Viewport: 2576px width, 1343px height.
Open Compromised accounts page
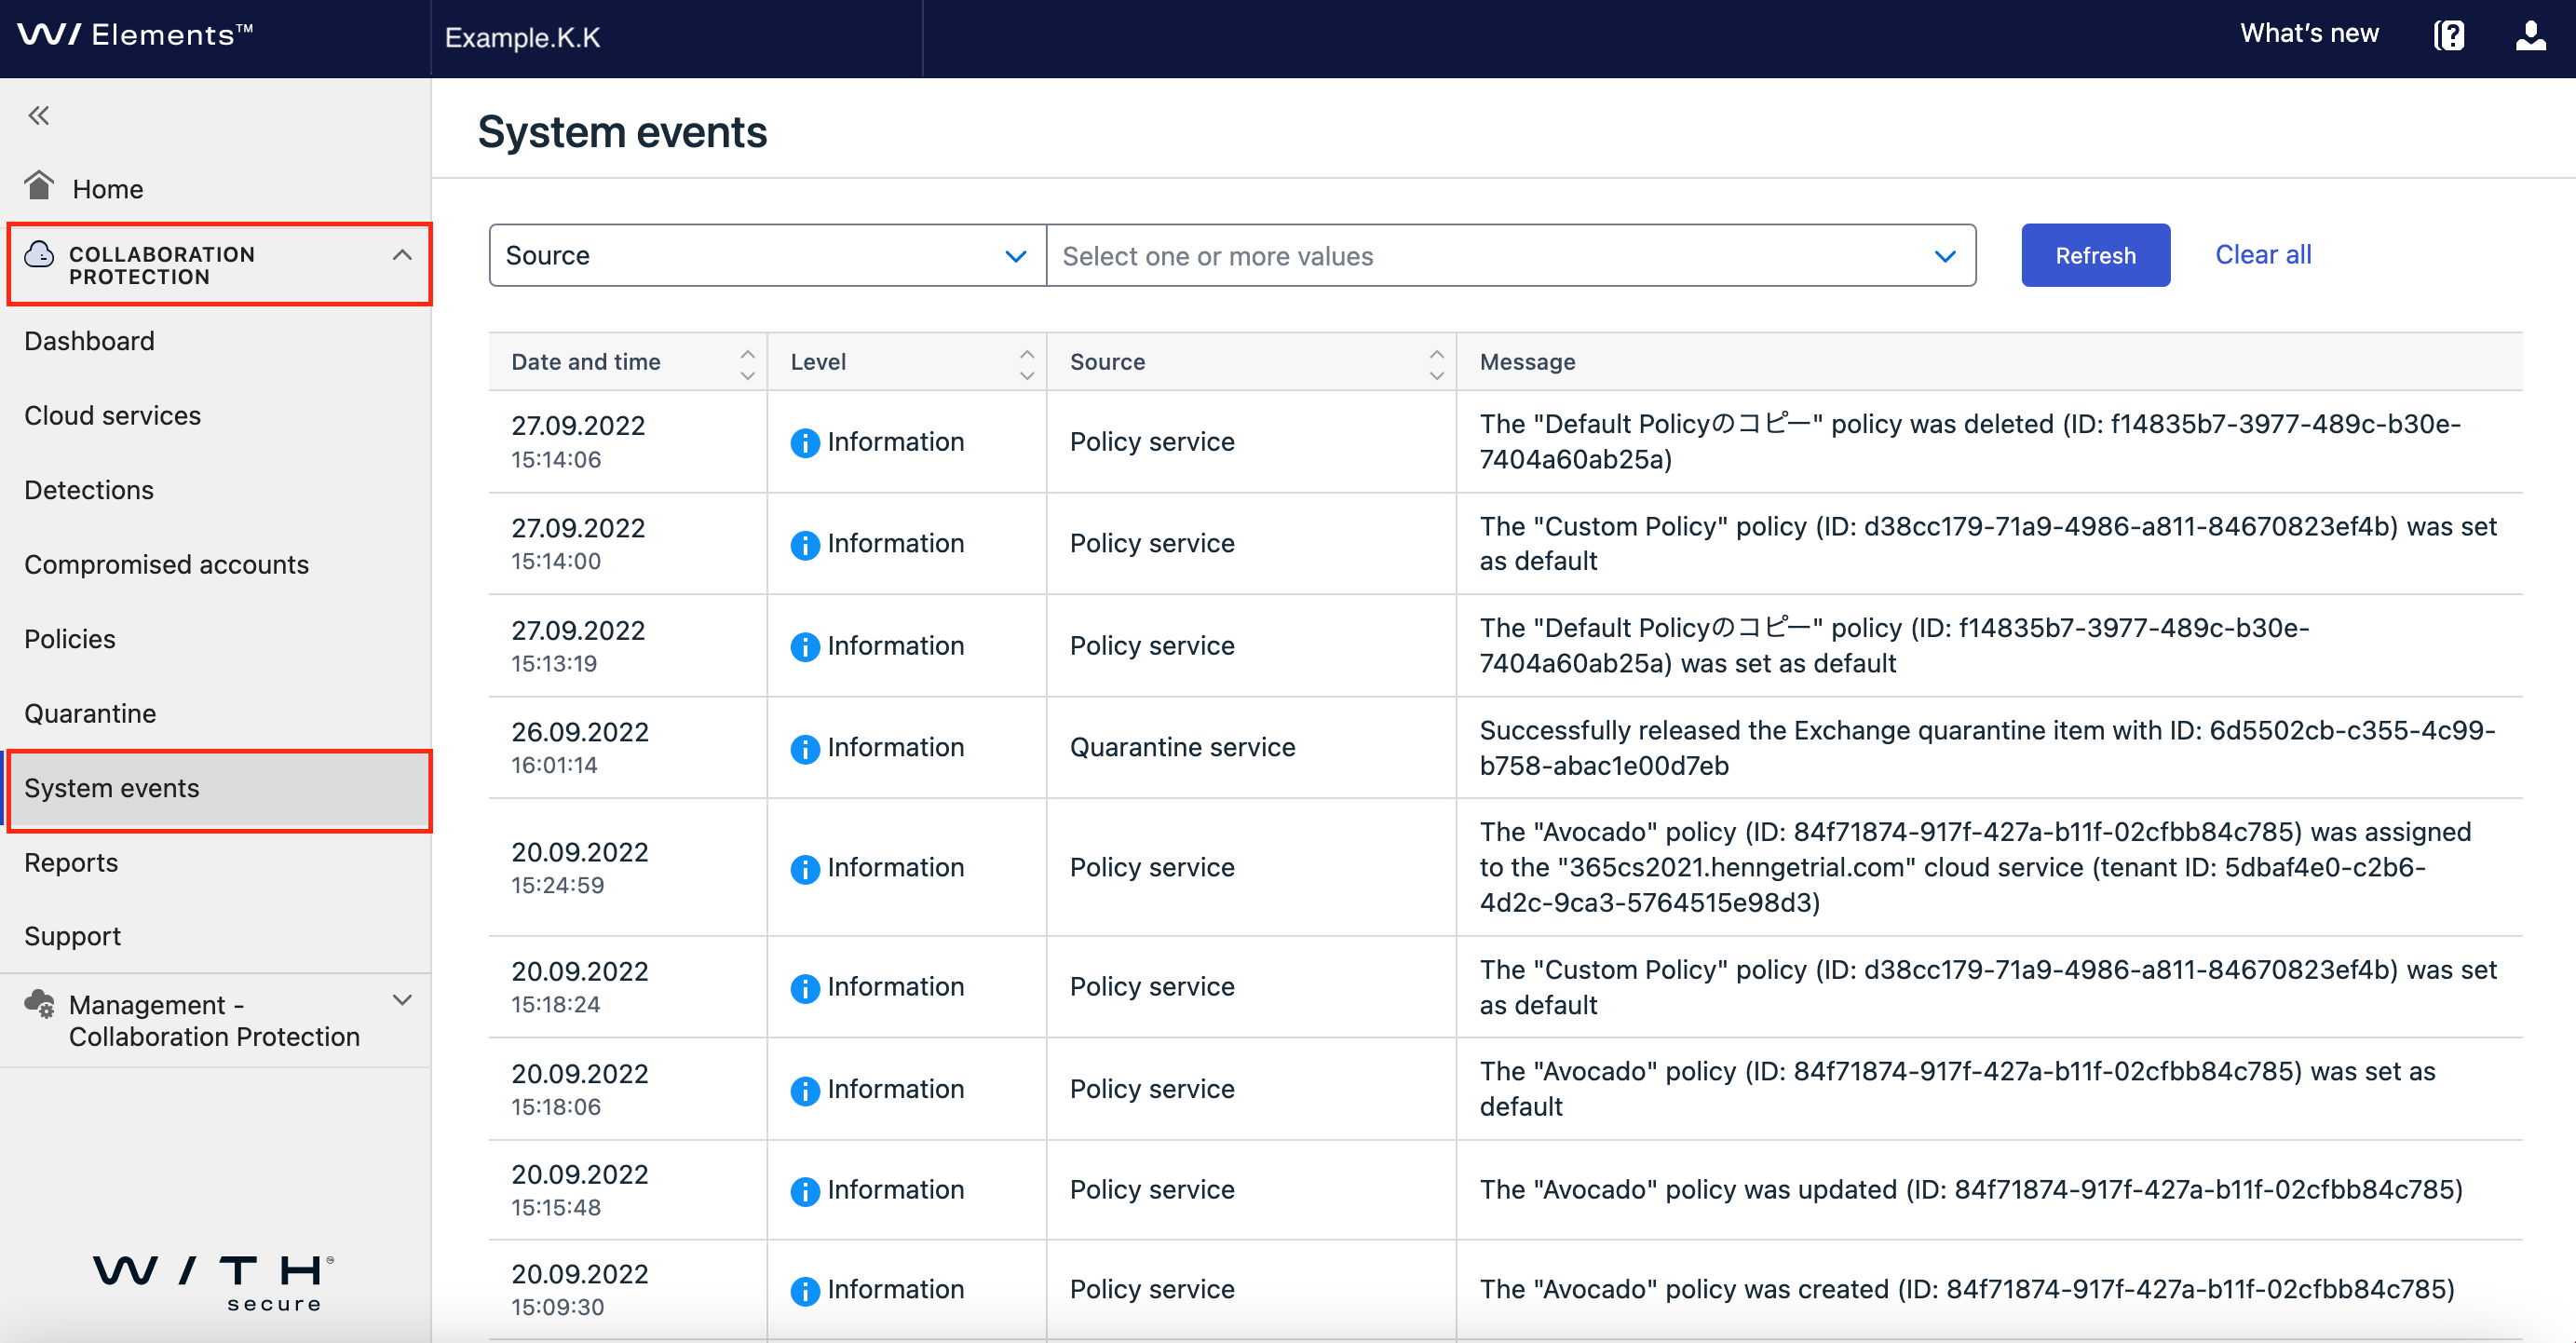166,564
